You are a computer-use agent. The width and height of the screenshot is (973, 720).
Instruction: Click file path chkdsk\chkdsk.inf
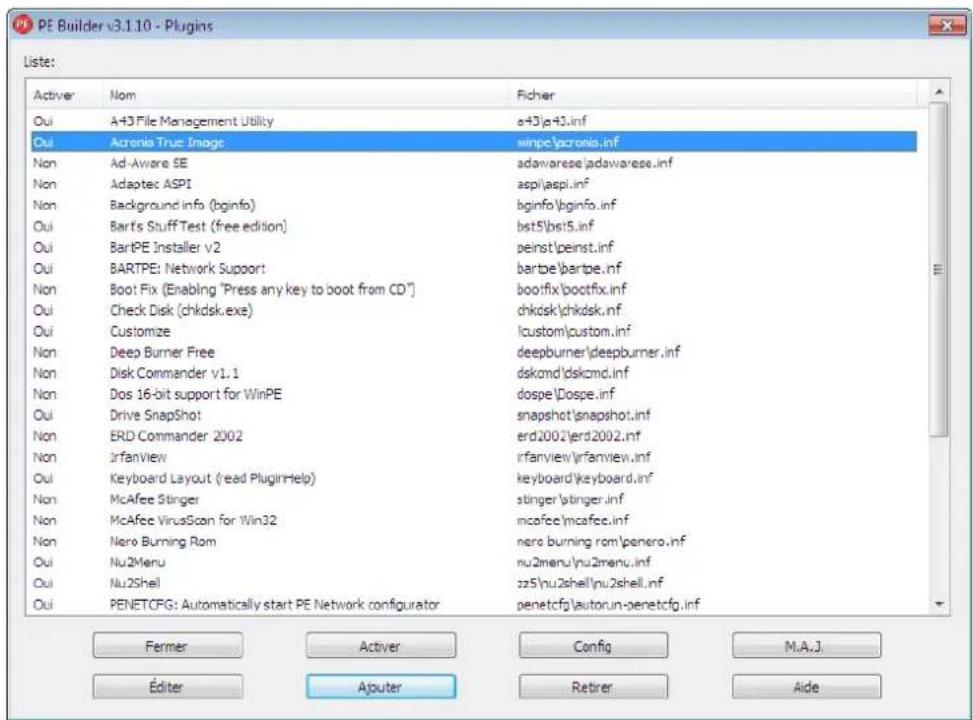point(568,310)
